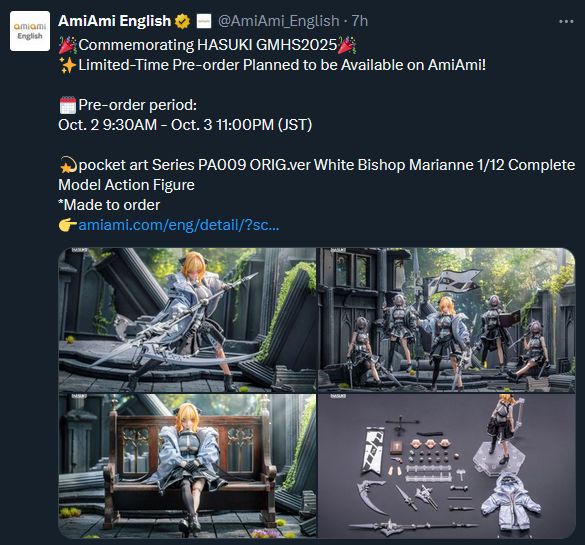View the figure with scythe photo
Viewport: 585px width, 545px height.
point(187,320)
